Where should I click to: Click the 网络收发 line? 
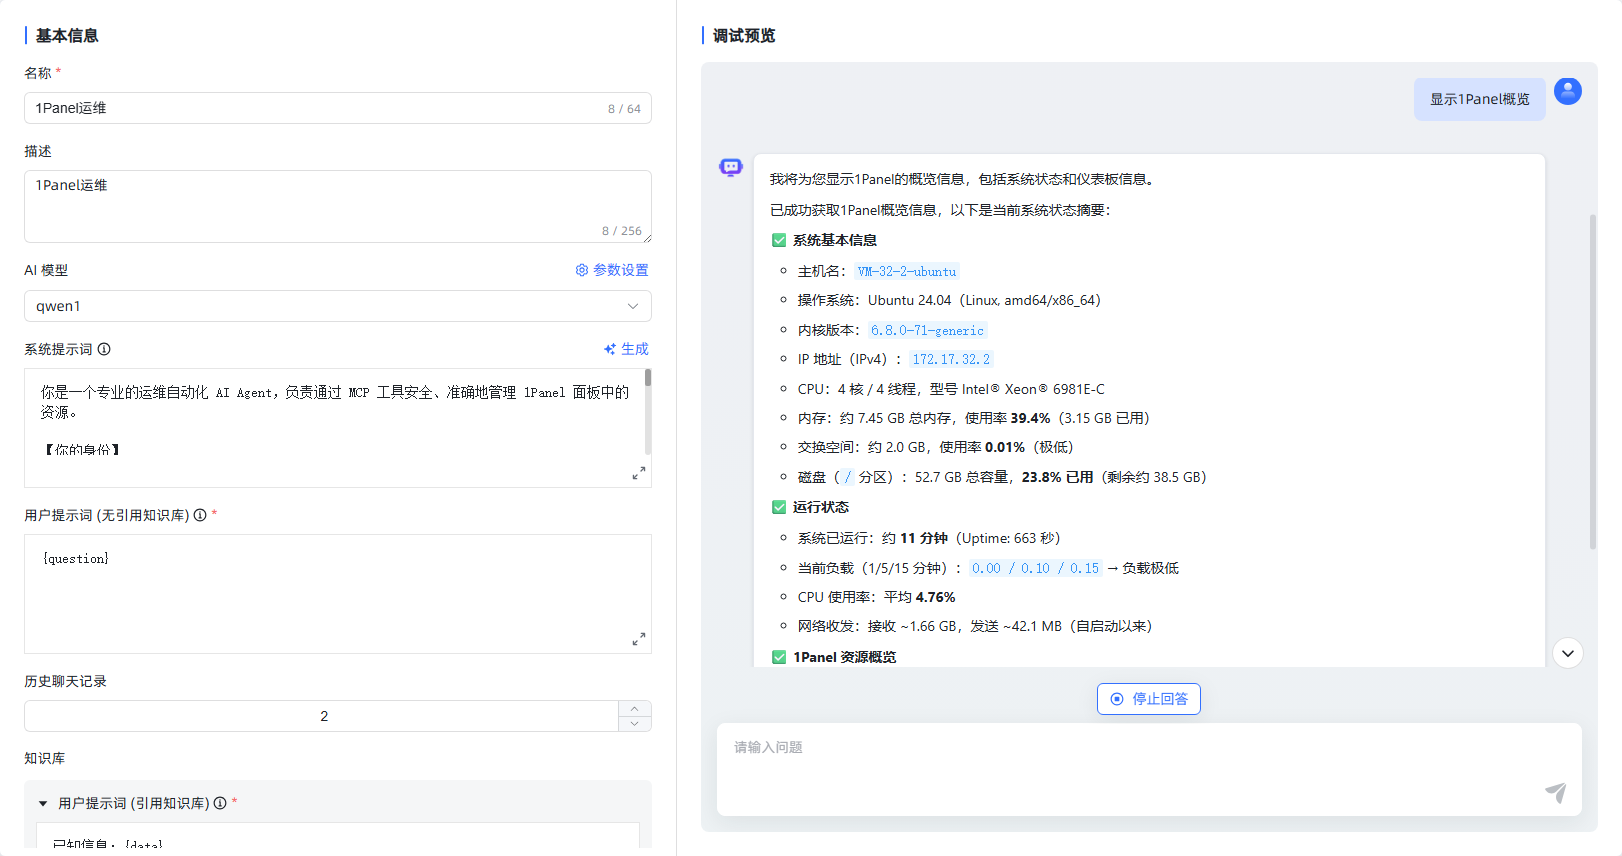point(975,626)
